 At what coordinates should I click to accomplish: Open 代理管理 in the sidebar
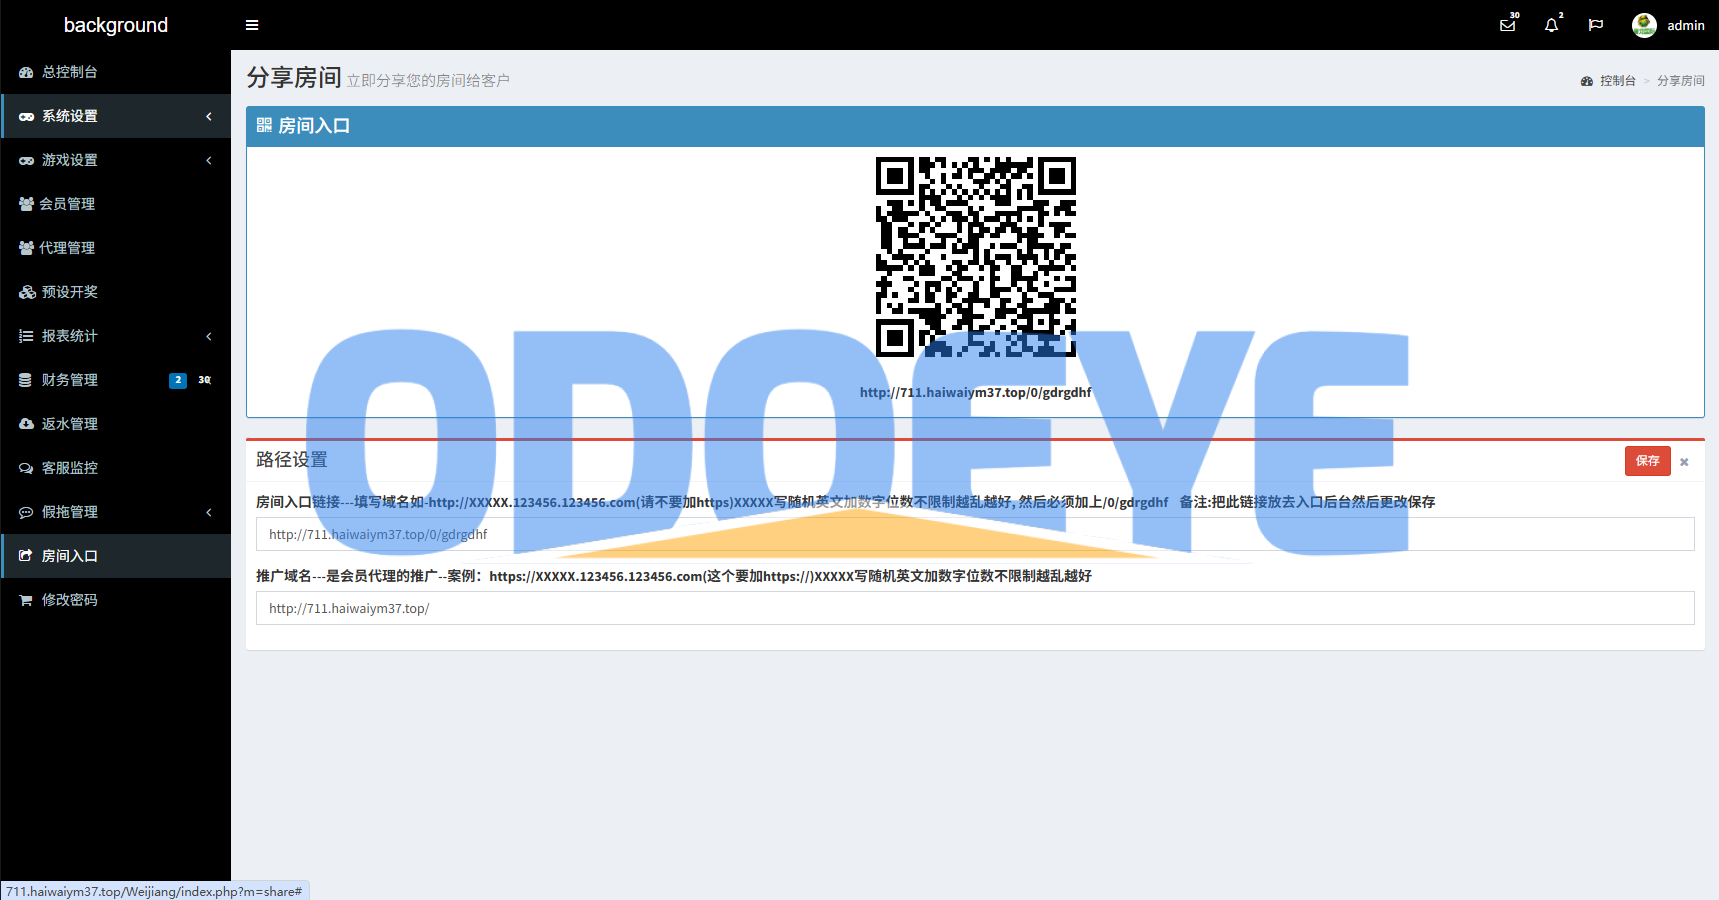click(x=116, y=248)
